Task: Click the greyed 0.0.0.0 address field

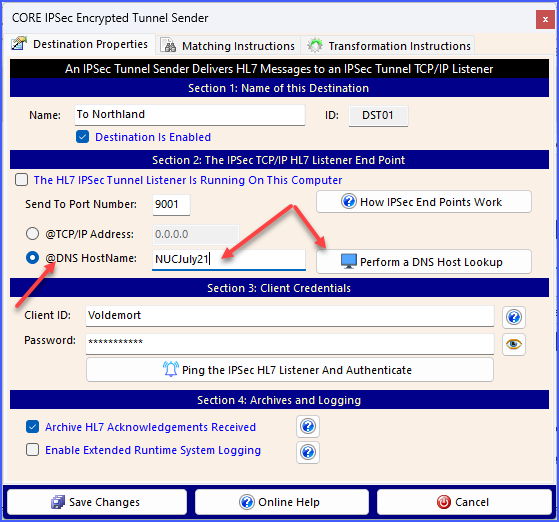Action: tap(196, 234)
